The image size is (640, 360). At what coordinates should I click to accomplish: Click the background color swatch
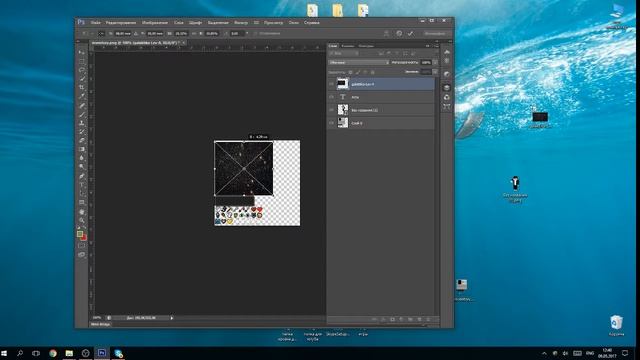(x=84, y=237)
